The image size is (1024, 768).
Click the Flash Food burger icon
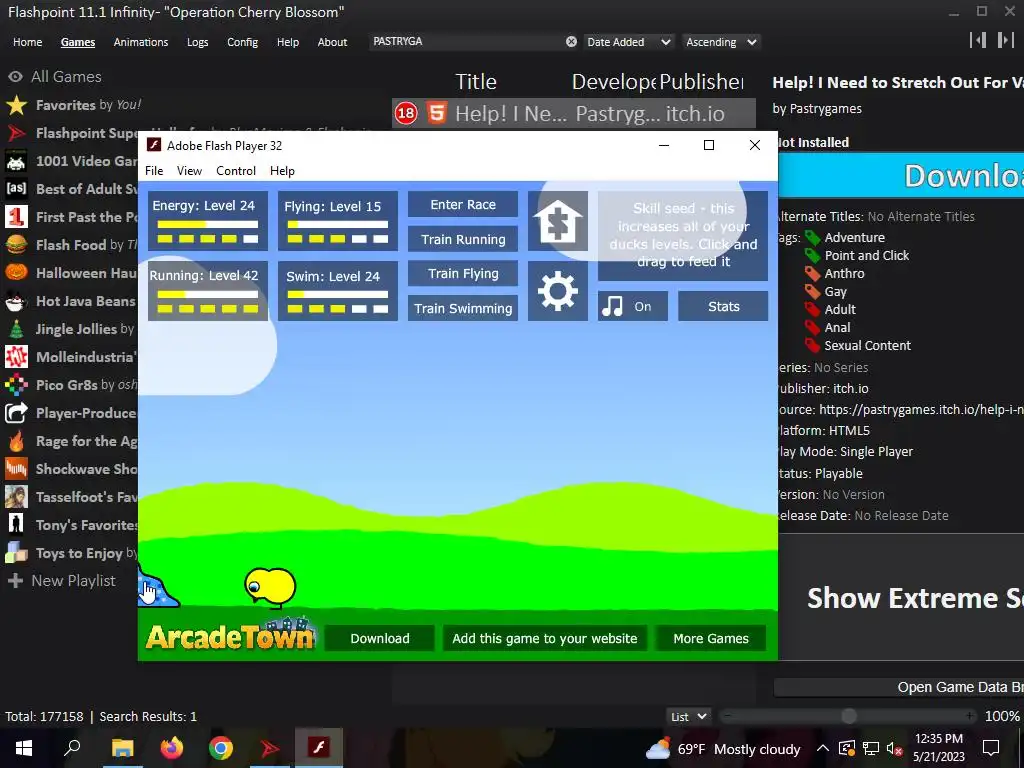pyautogui.click(x=16, y=245)
